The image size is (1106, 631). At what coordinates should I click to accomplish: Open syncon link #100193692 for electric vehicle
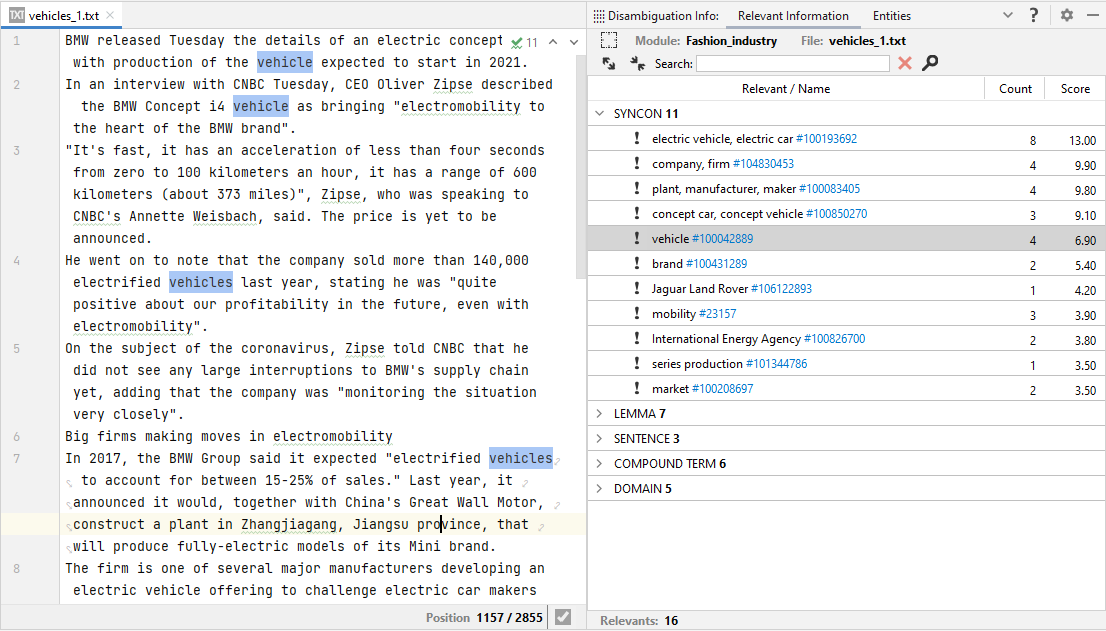click(x=826, y=139)
